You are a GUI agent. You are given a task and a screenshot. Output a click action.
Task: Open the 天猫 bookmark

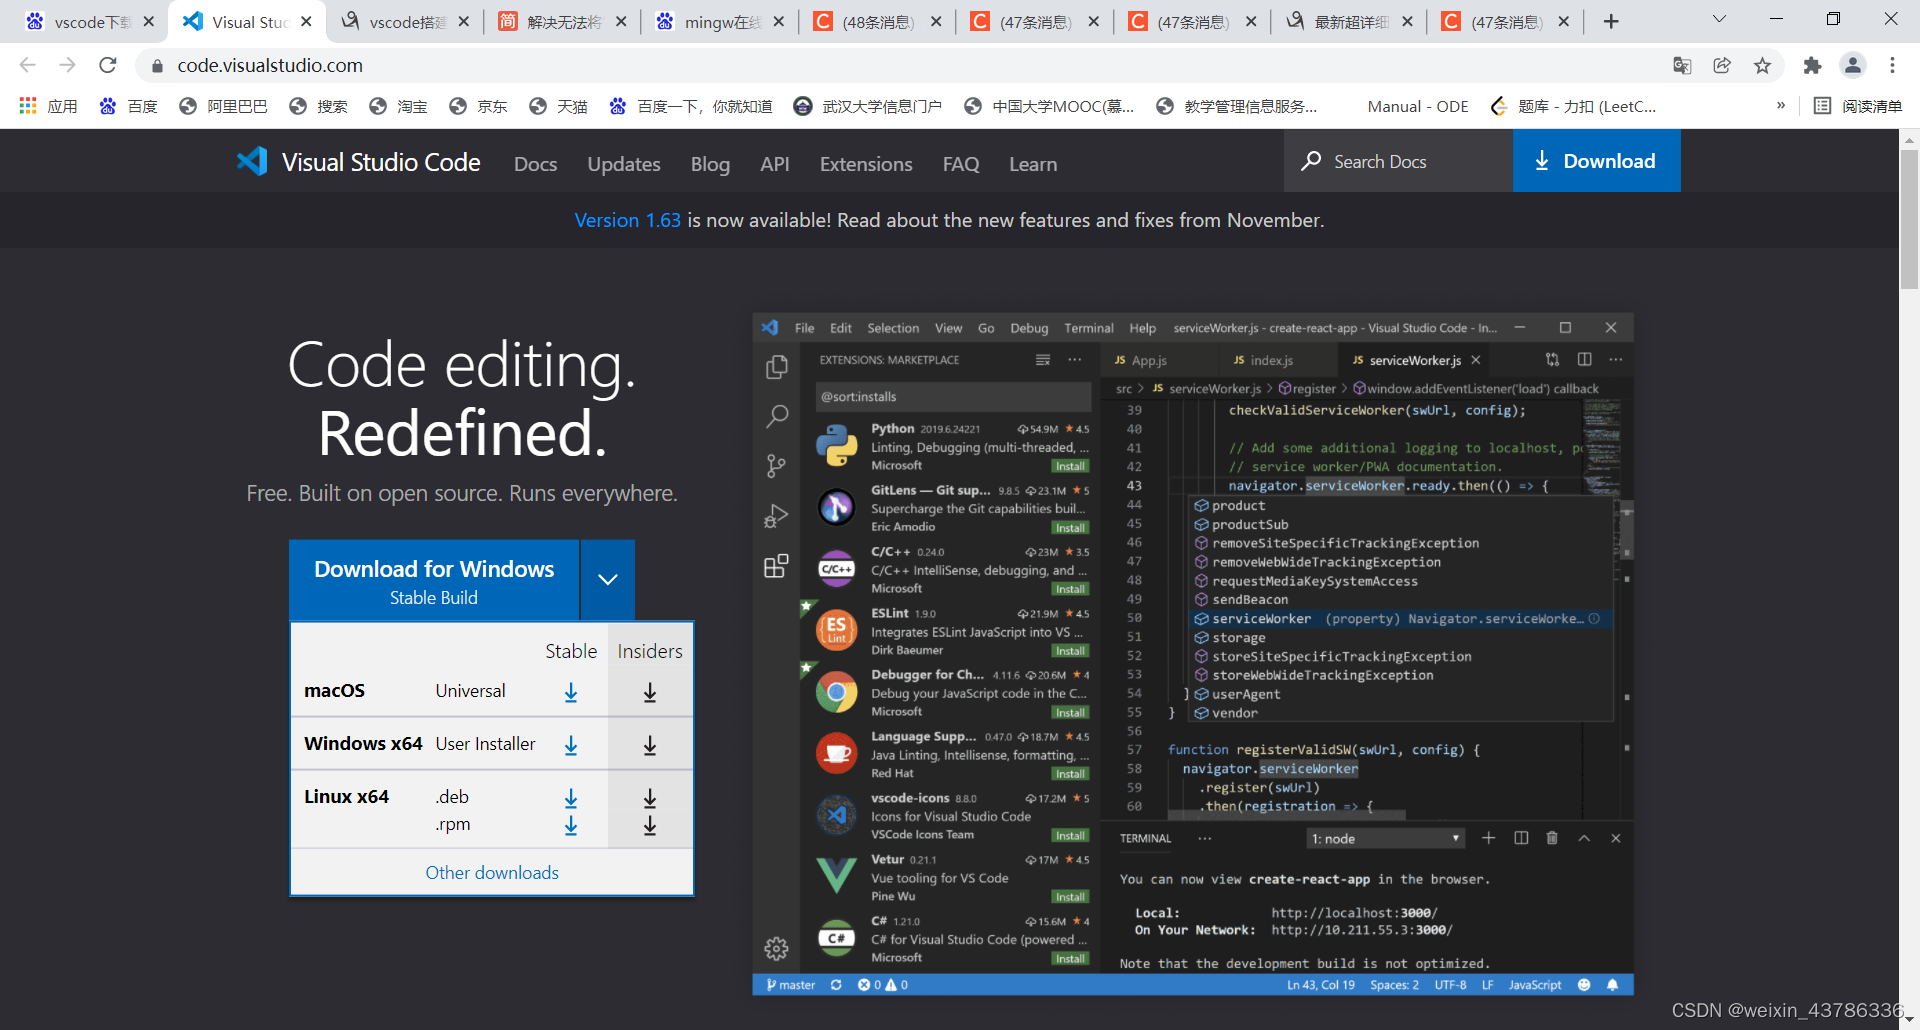558,106
